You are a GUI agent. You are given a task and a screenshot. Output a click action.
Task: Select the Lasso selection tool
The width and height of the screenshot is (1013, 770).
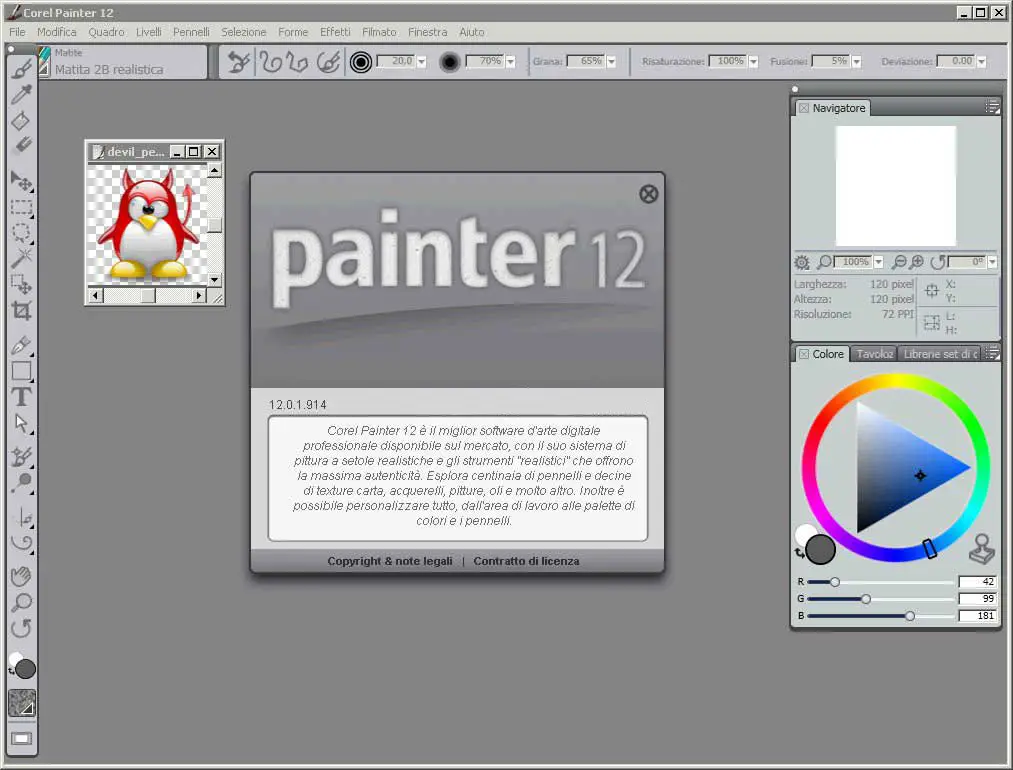21,233
